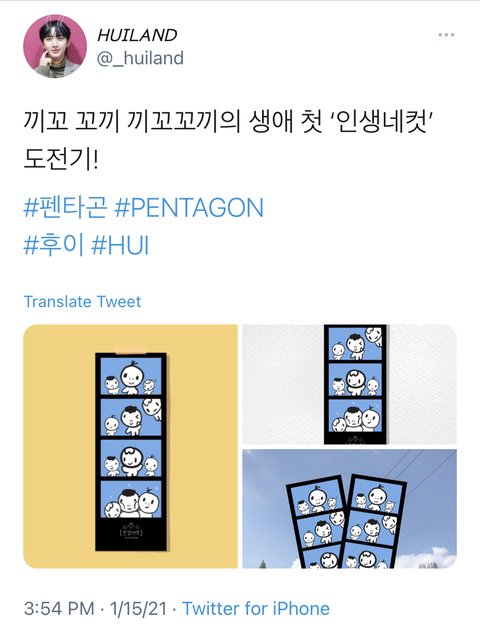Click the right tilted strip in sky photo

point(374,522)
